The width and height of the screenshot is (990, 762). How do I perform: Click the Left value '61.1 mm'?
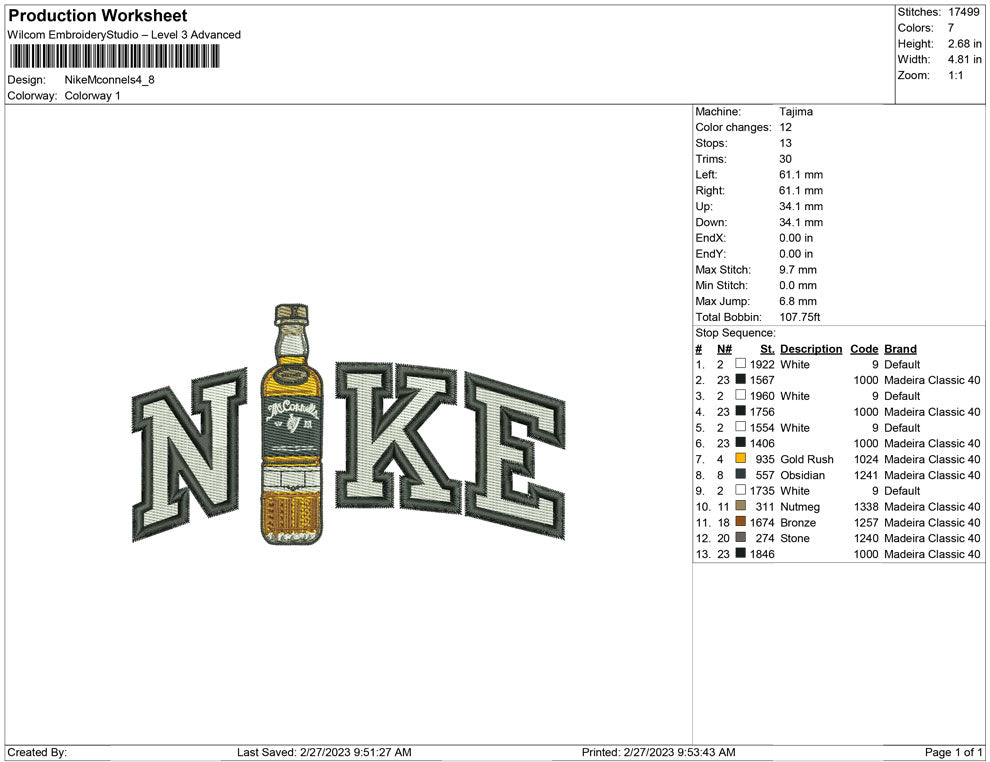(x=801, y=174)
